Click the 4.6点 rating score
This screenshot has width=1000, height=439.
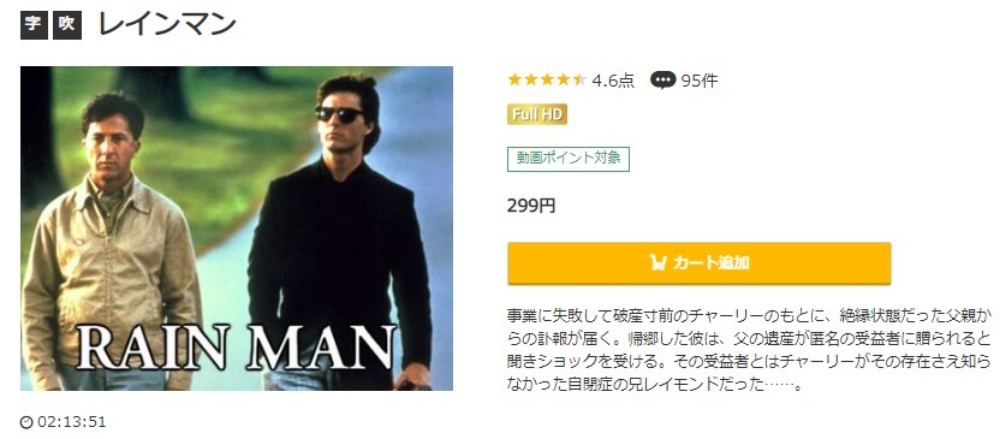(x=613, y=81)
